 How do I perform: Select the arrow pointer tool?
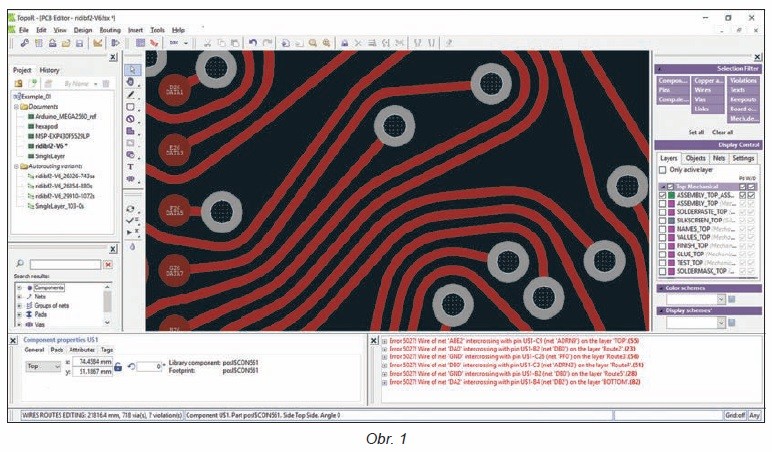pyautogui.click(x=131, y=70)
